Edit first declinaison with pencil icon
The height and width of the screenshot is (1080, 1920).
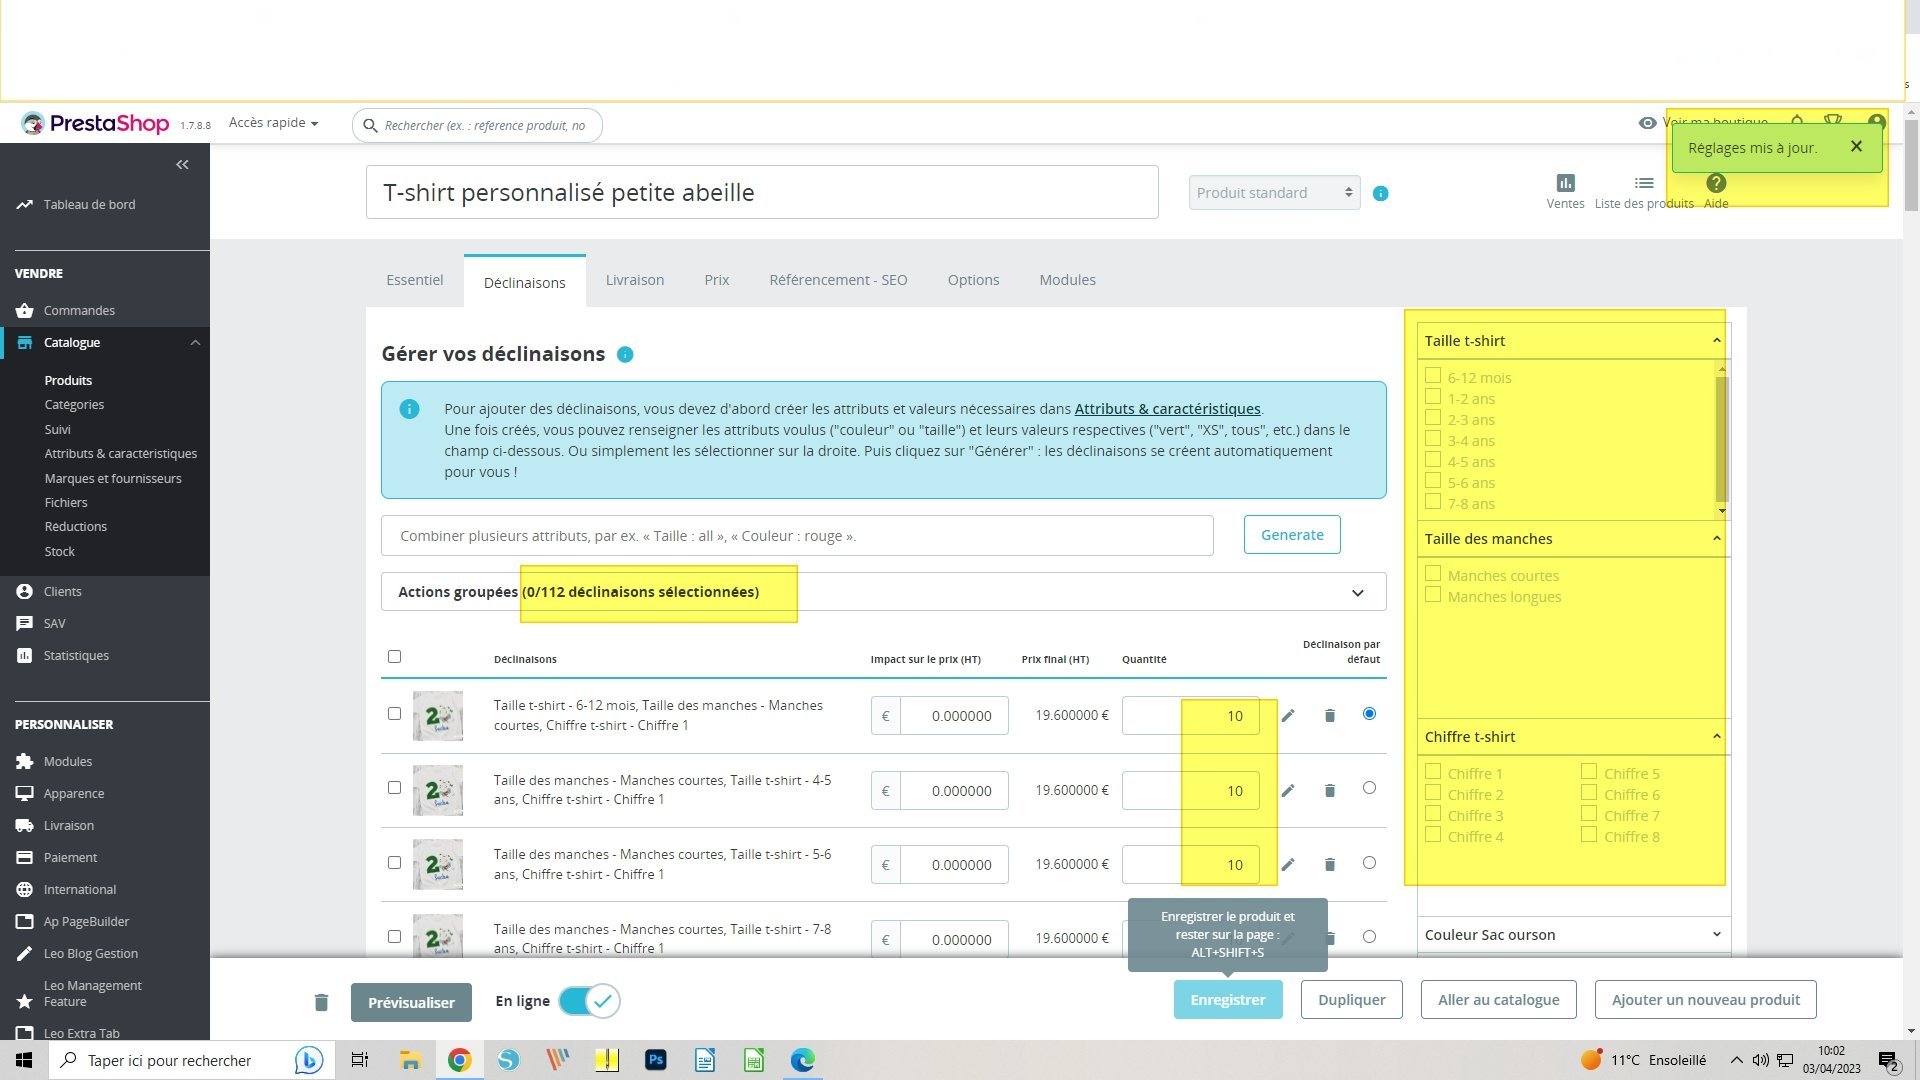click(1288, 716)
